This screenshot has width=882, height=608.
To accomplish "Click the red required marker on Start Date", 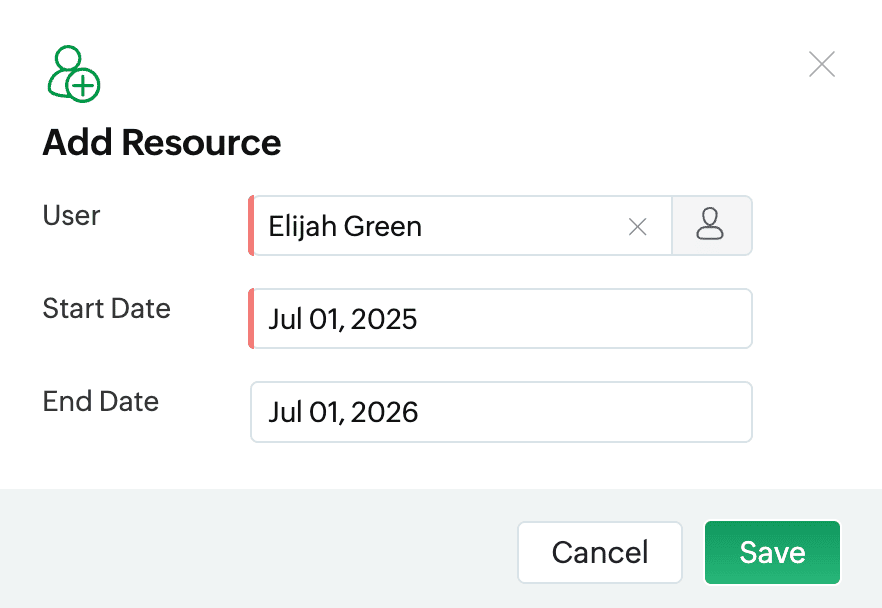I will coord(251,318).
